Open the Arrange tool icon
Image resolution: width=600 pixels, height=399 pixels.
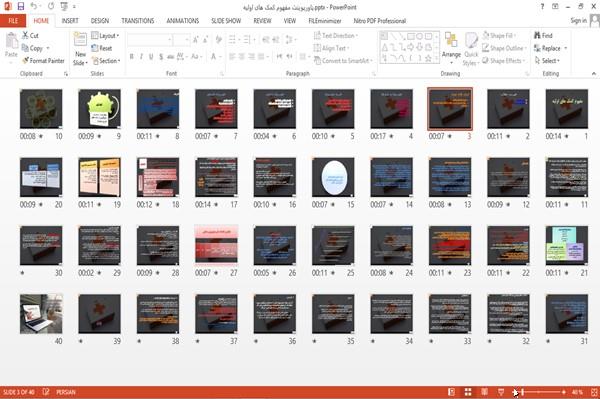point(451,40)
